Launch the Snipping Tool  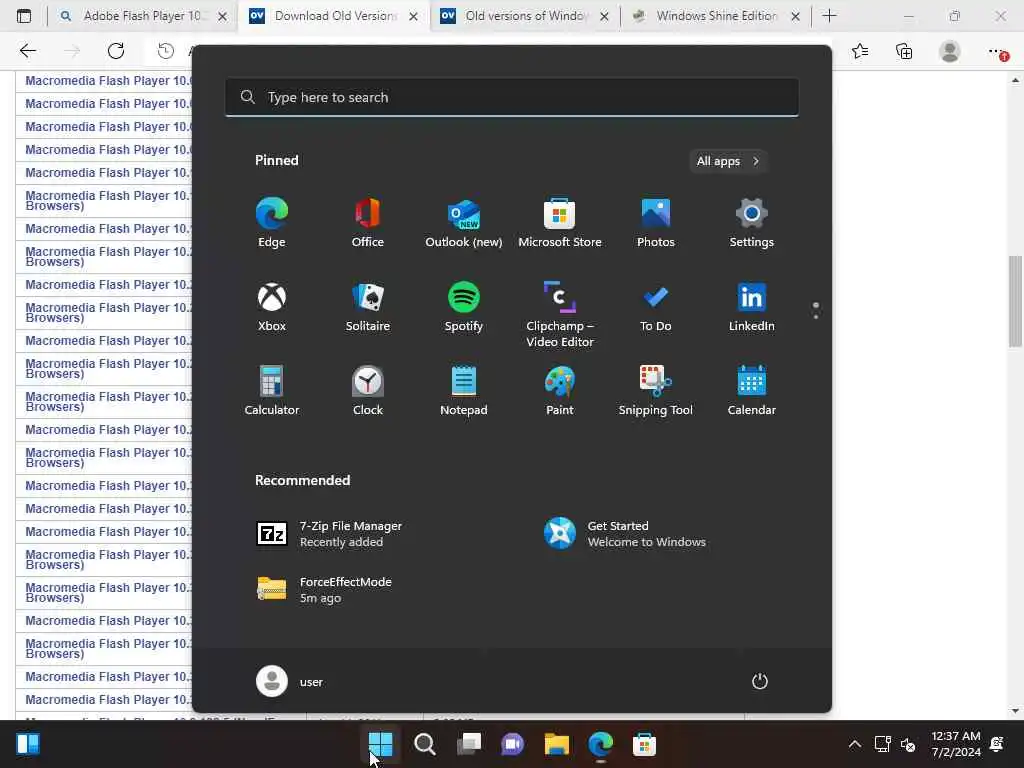click(656, 391)
